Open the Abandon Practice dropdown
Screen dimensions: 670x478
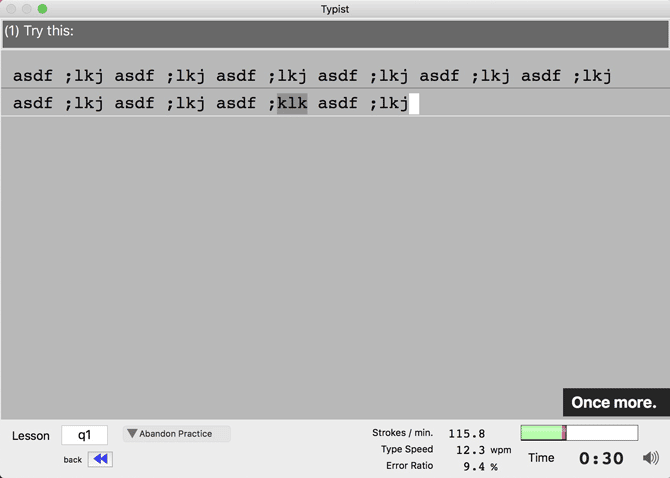[176, 434]
